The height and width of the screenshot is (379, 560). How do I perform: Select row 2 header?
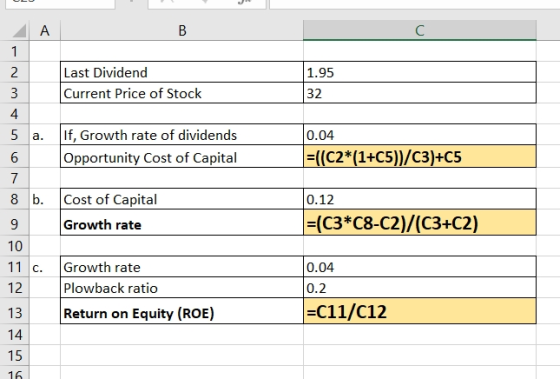tap(14, 72)
